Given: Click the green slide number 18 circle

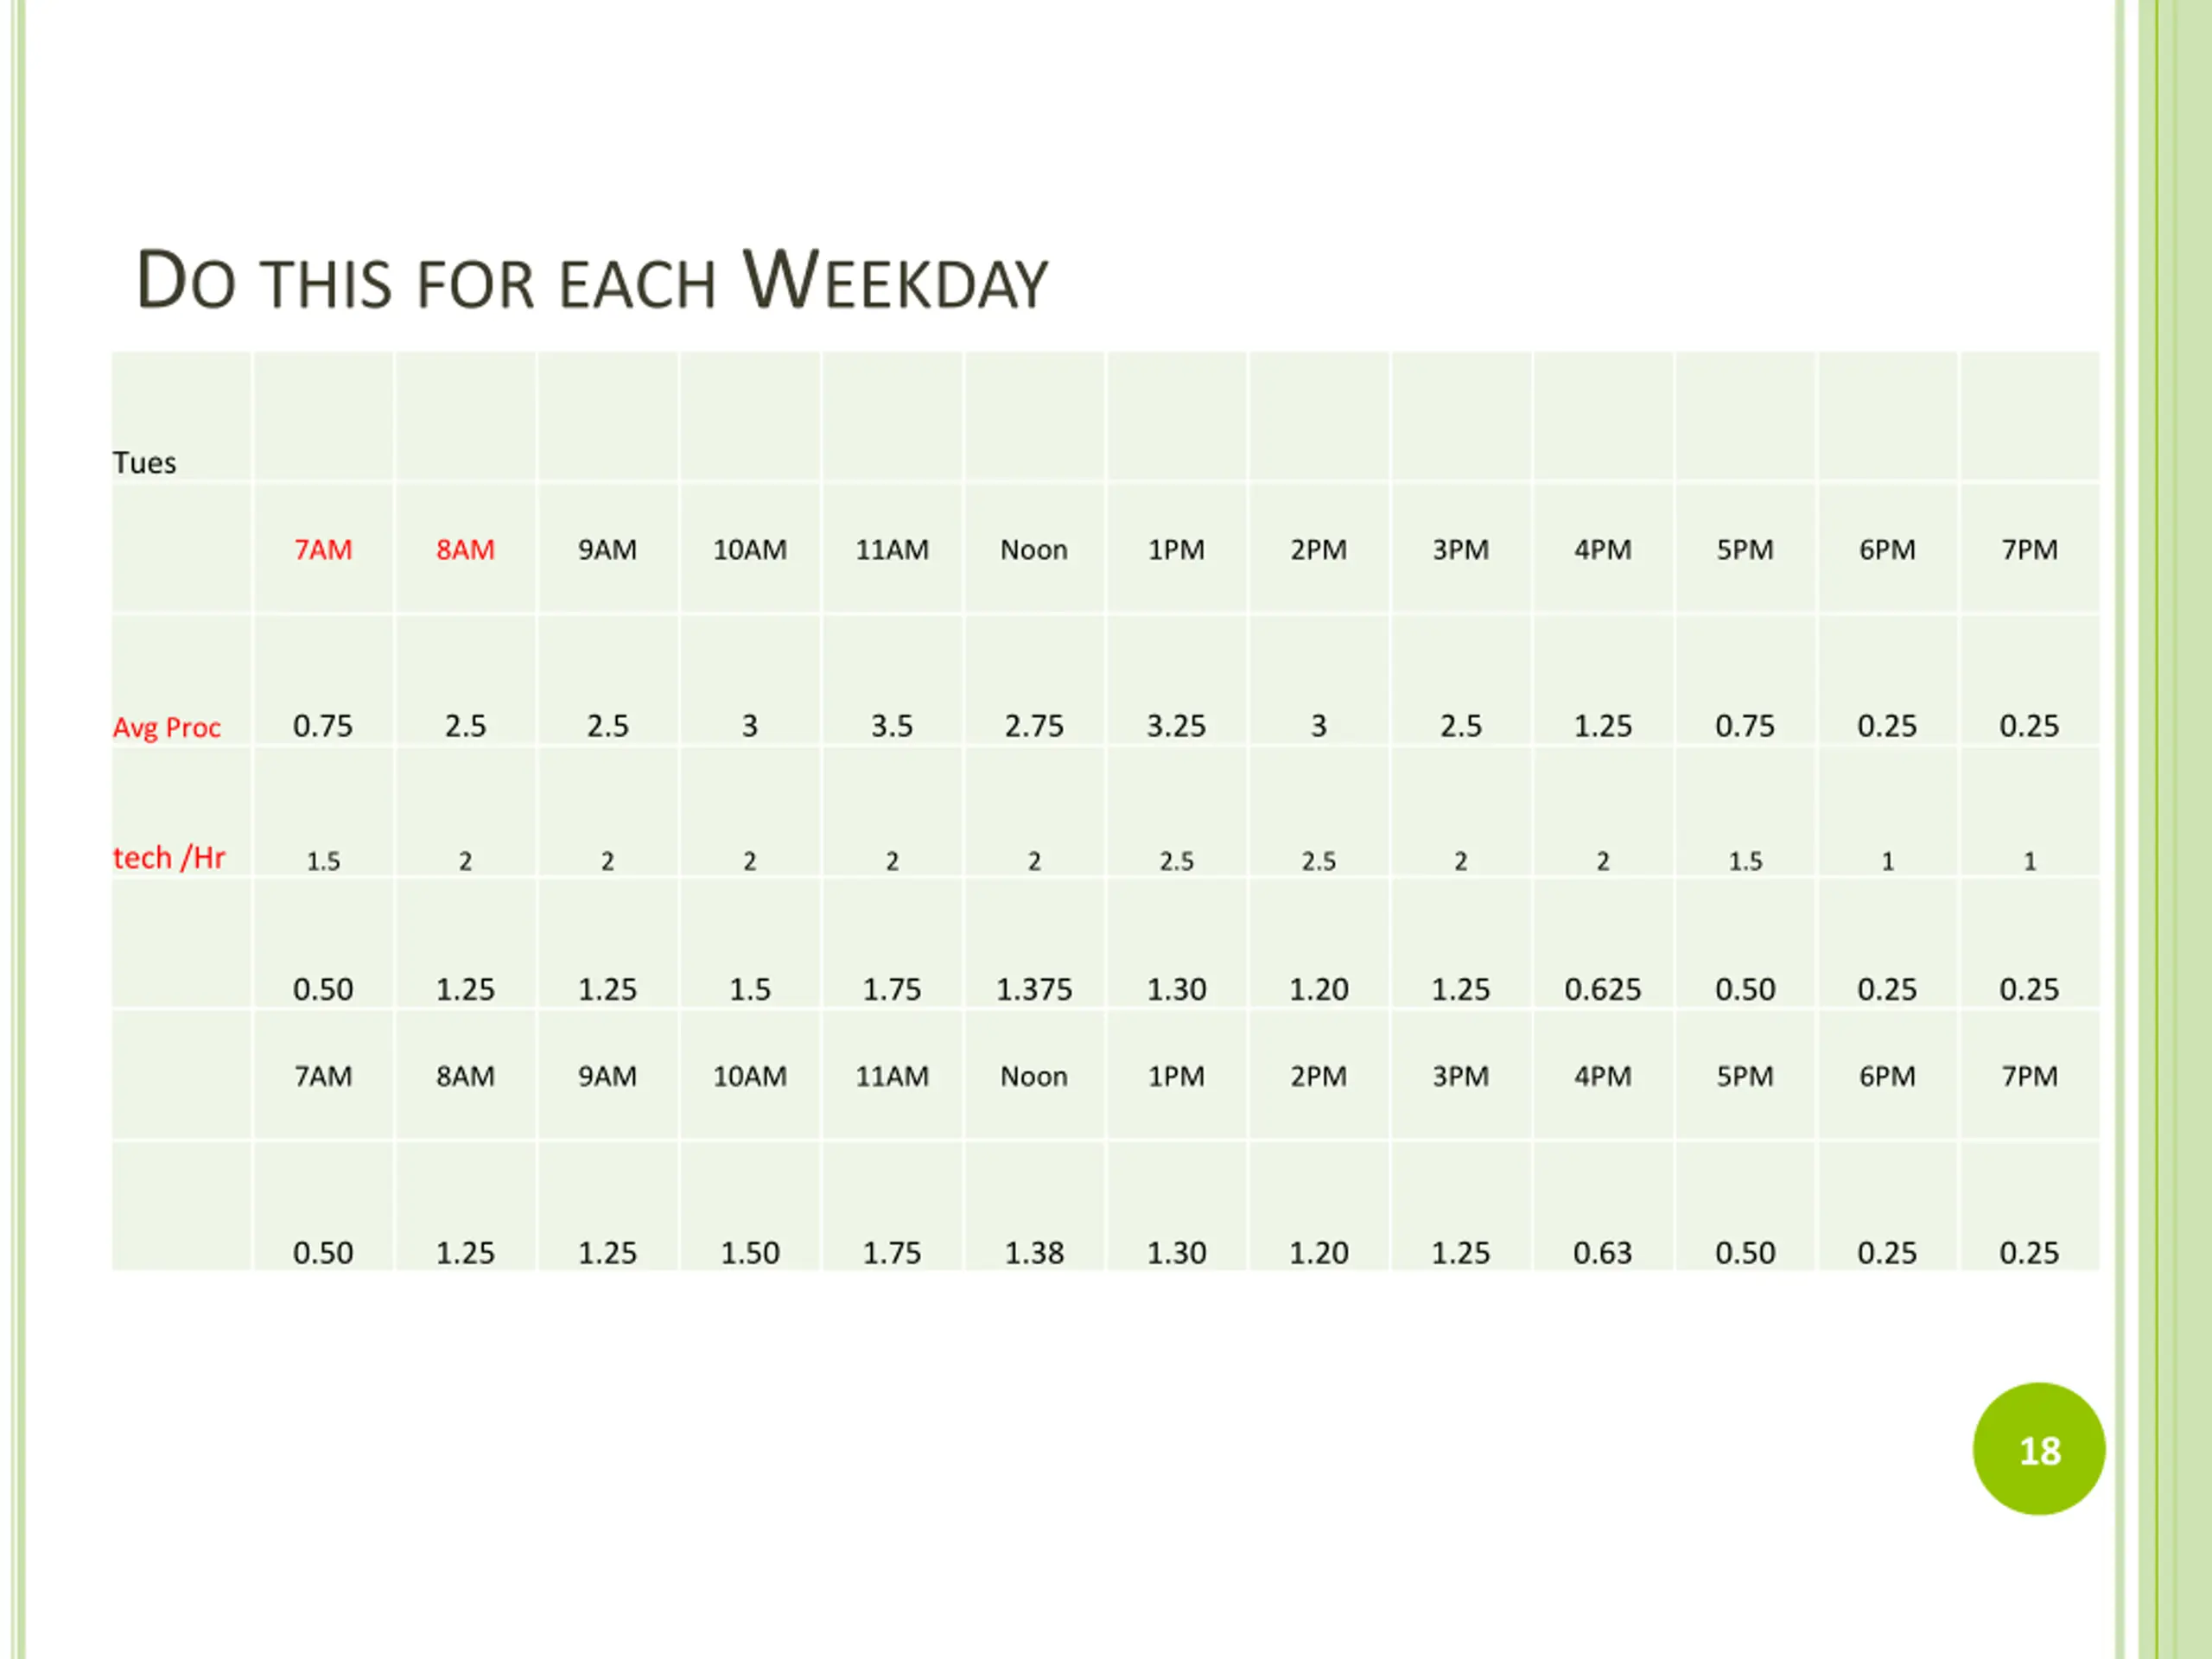Looking at the screenshot, I should (2039, 1449).
